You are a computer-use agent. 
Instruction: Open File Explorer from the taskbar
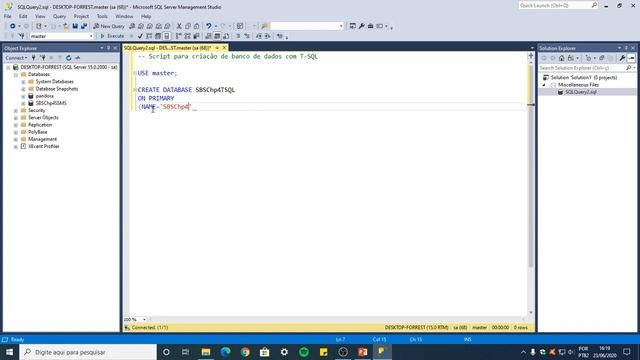[x=206, y=352]
